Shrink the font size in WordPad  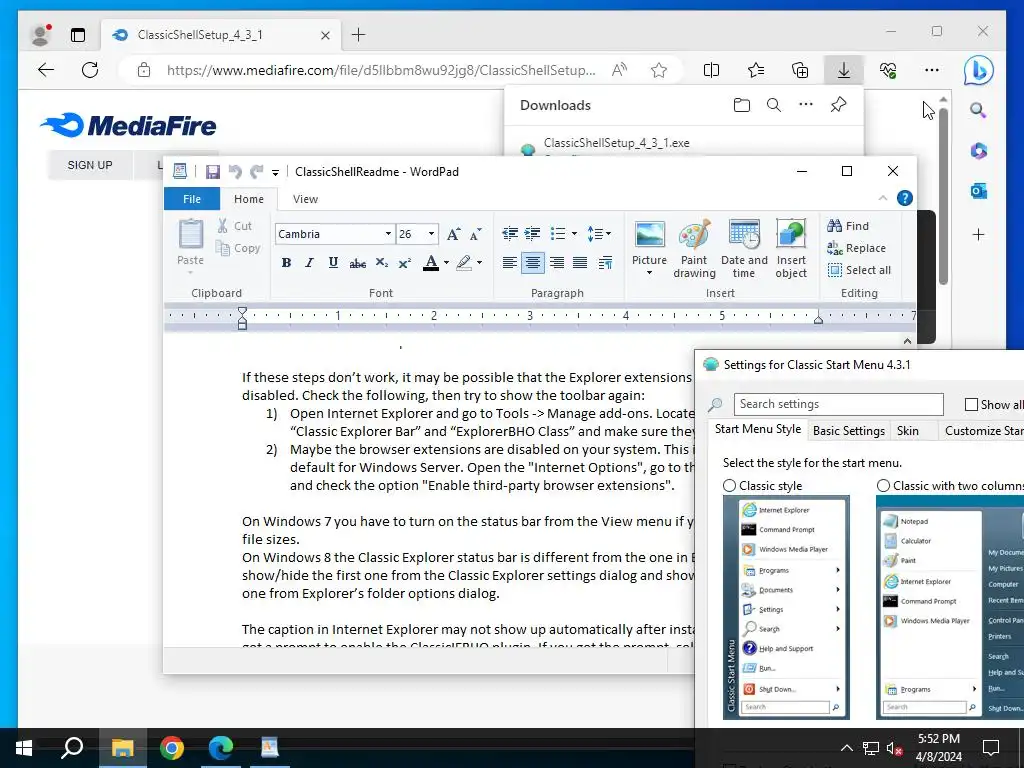(x=476, y=234)
